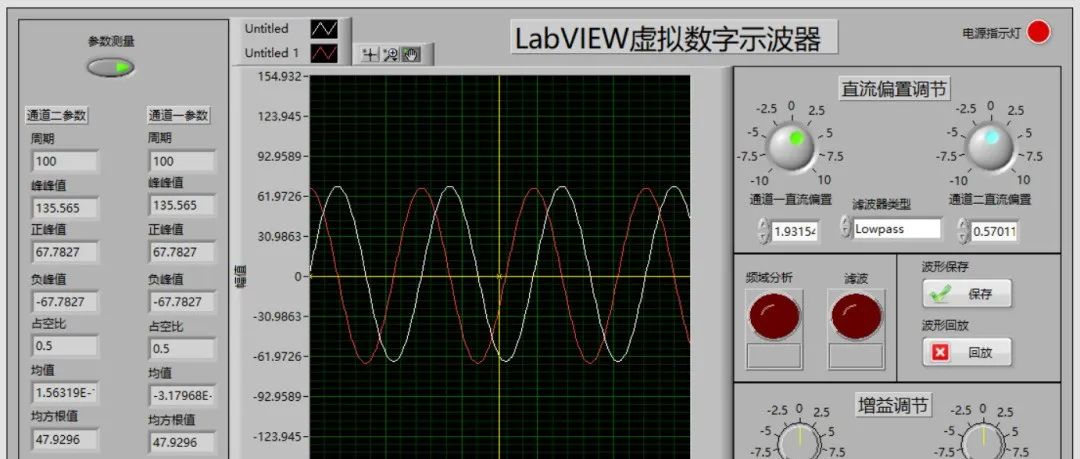Click the 92.9589 Y-axis label
This screenshot has width=1080, height=459.
(x=280, y=156)
